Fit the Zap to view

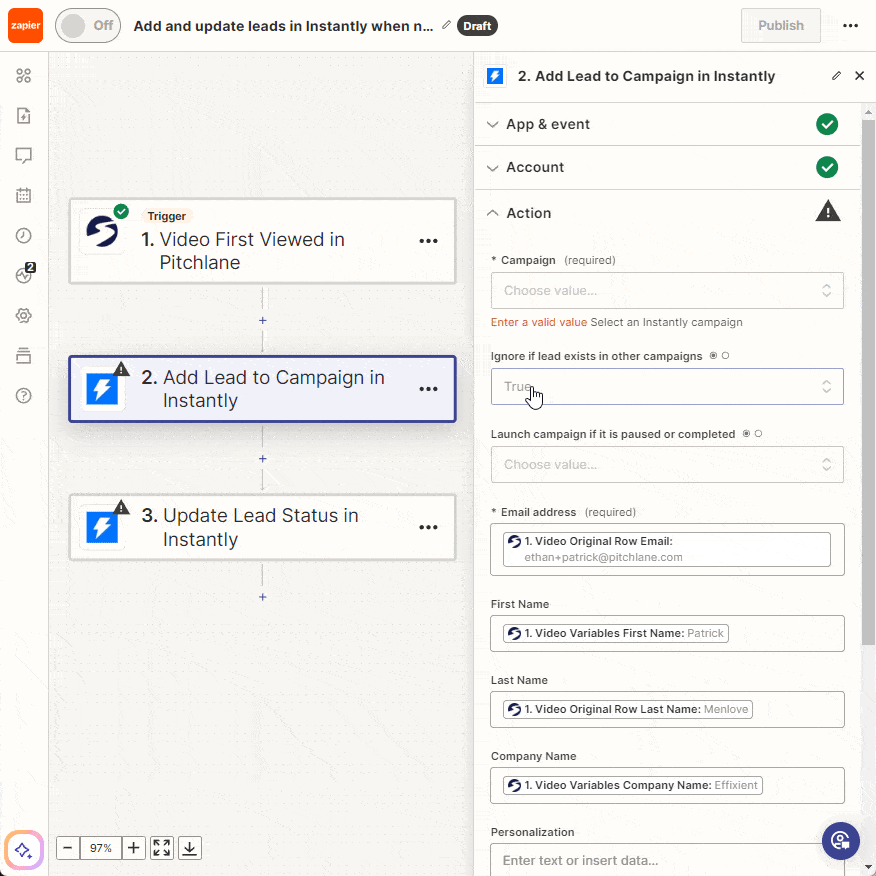pyautogui.click(x=162, y=848)
